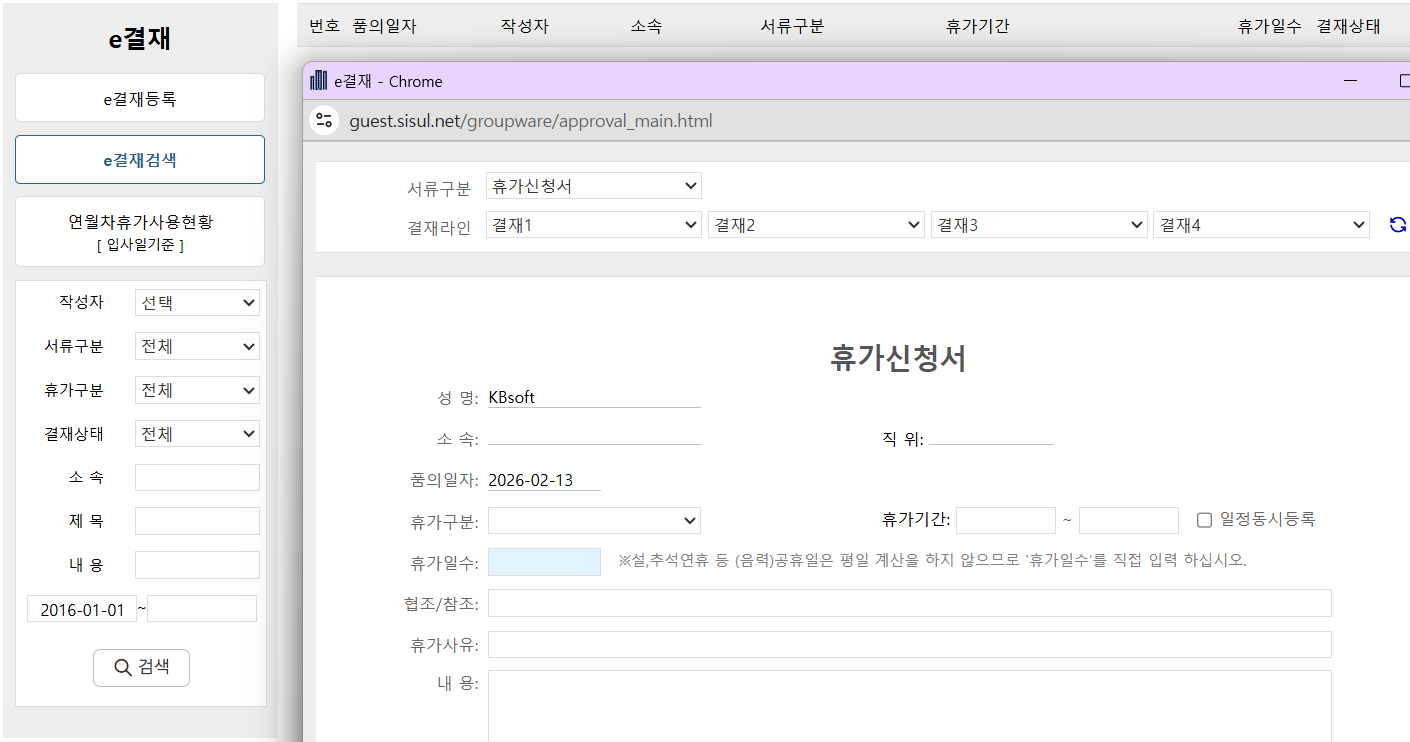Click the address bar URL

tap(531, 121)
